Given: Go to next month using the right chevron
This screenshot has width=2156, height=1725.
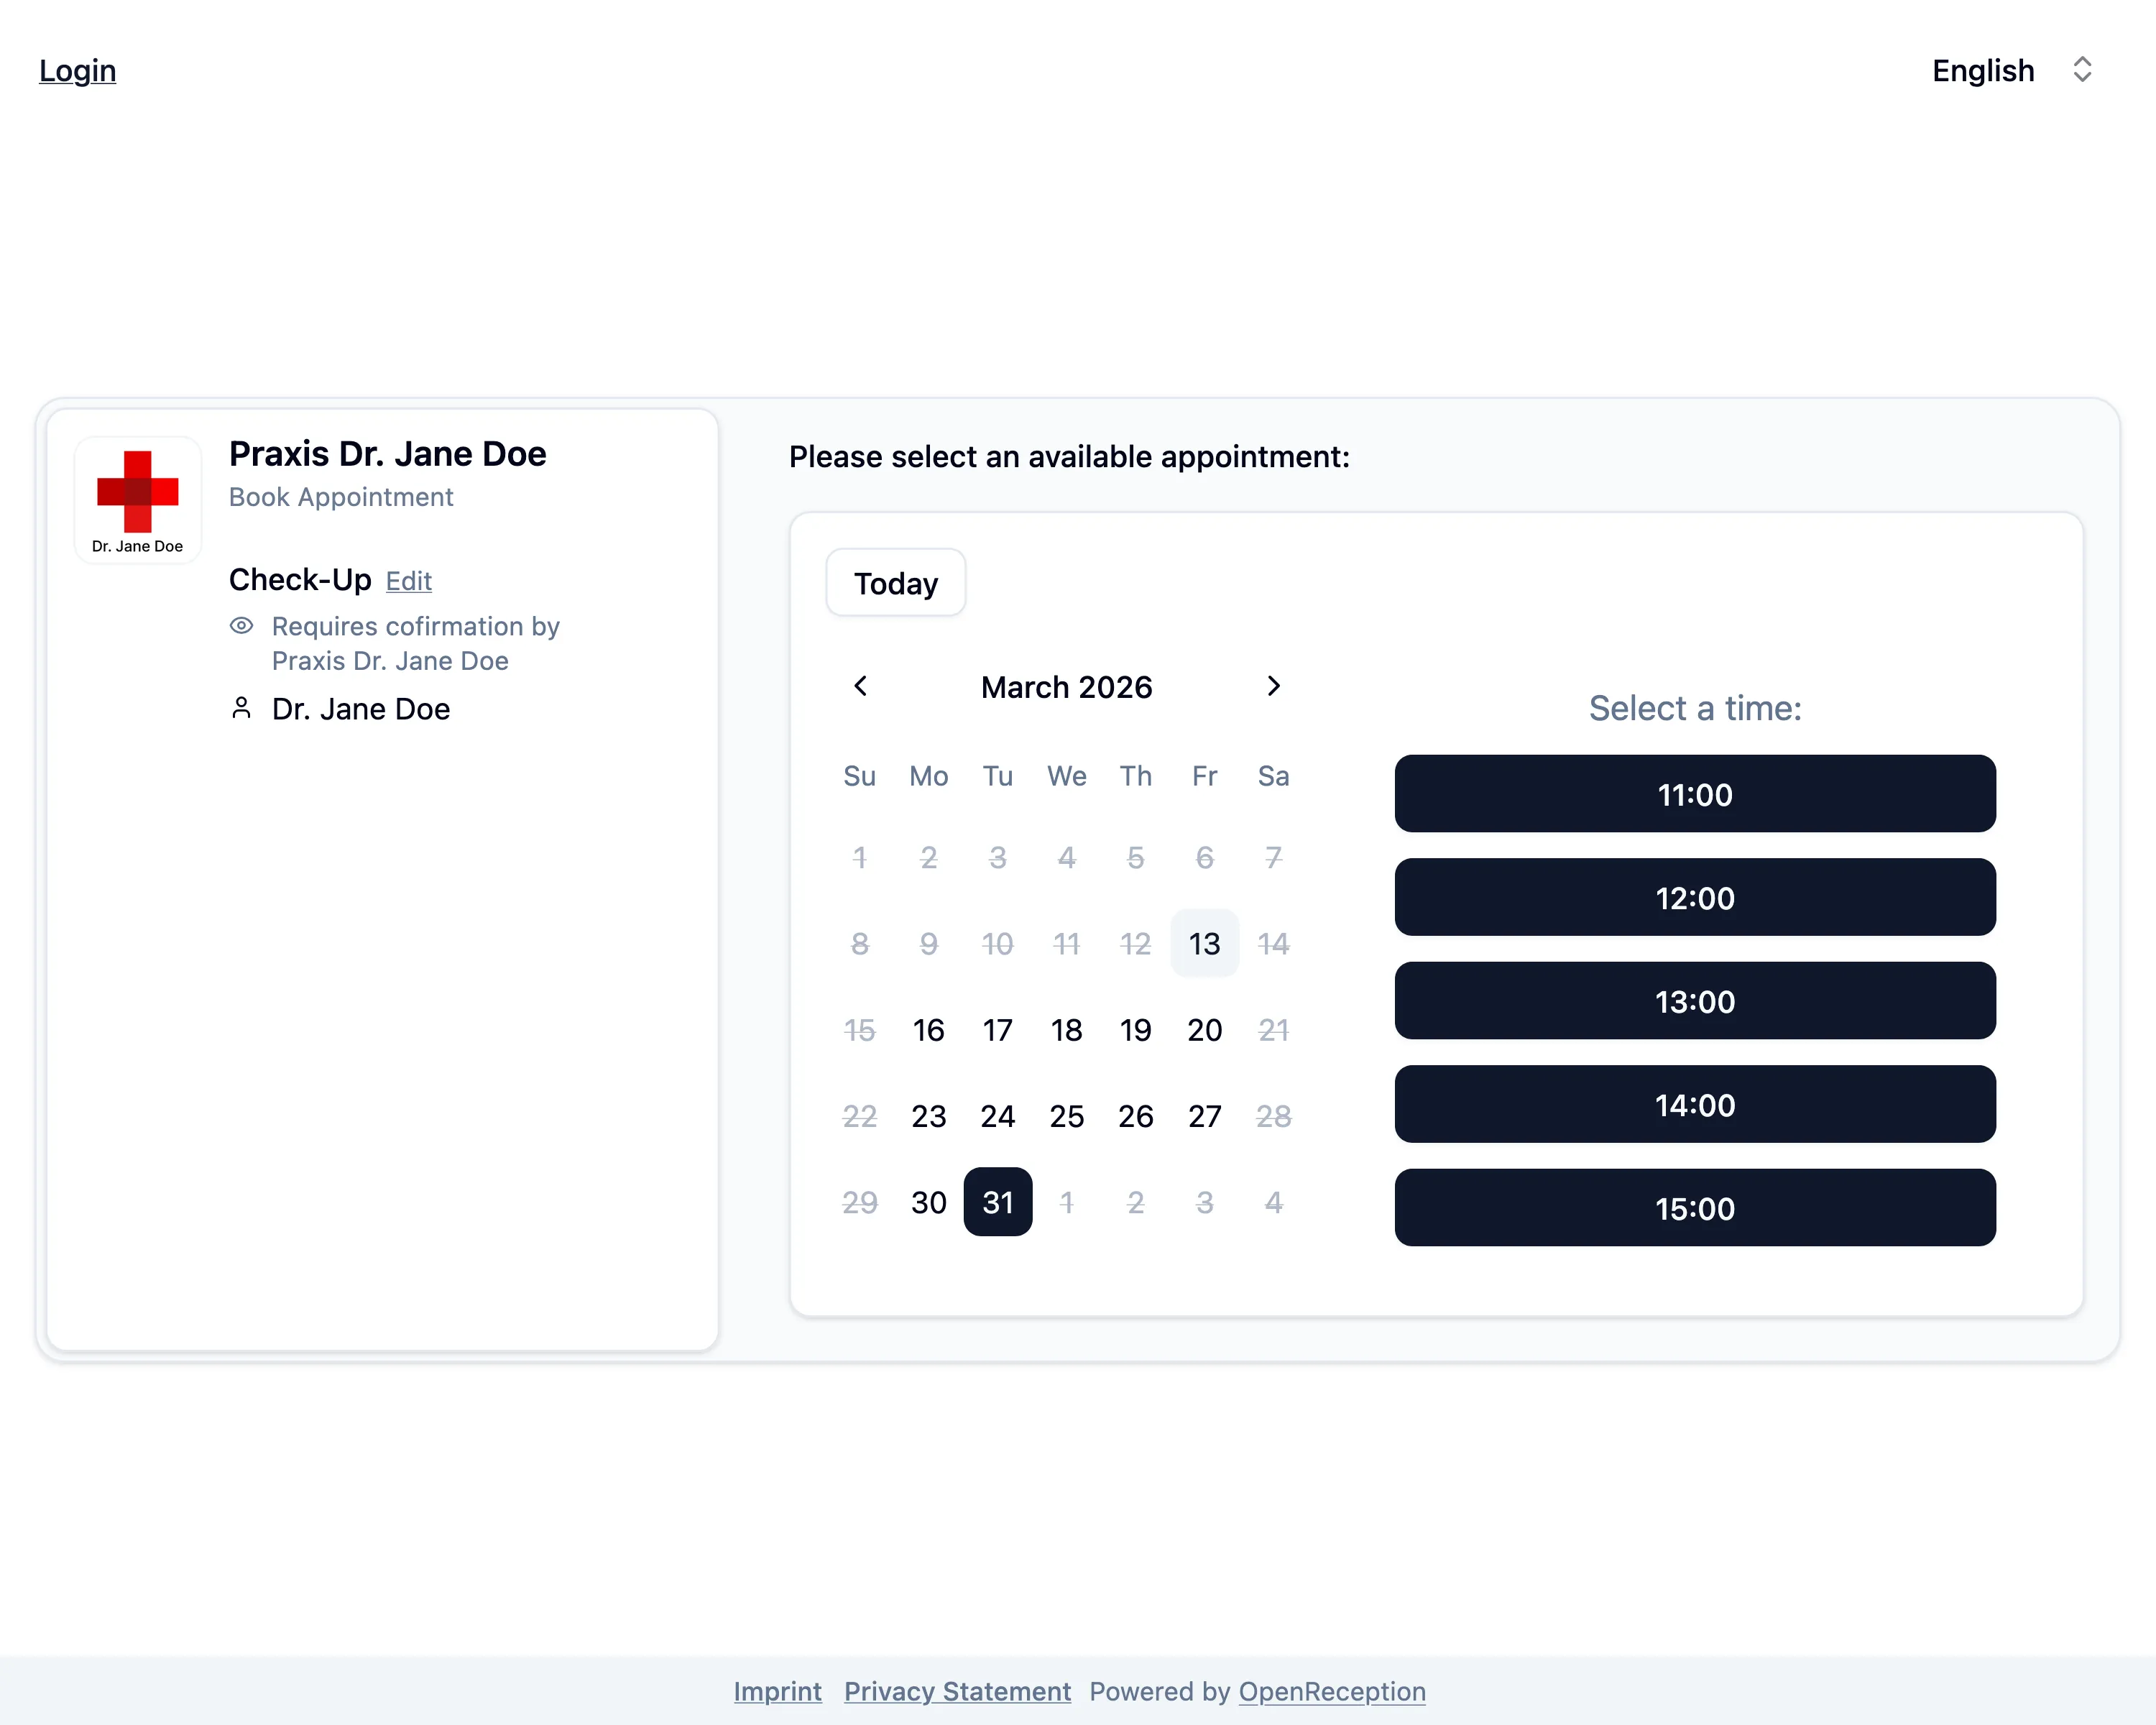Looking at the screenshot, I should 1273,687.
